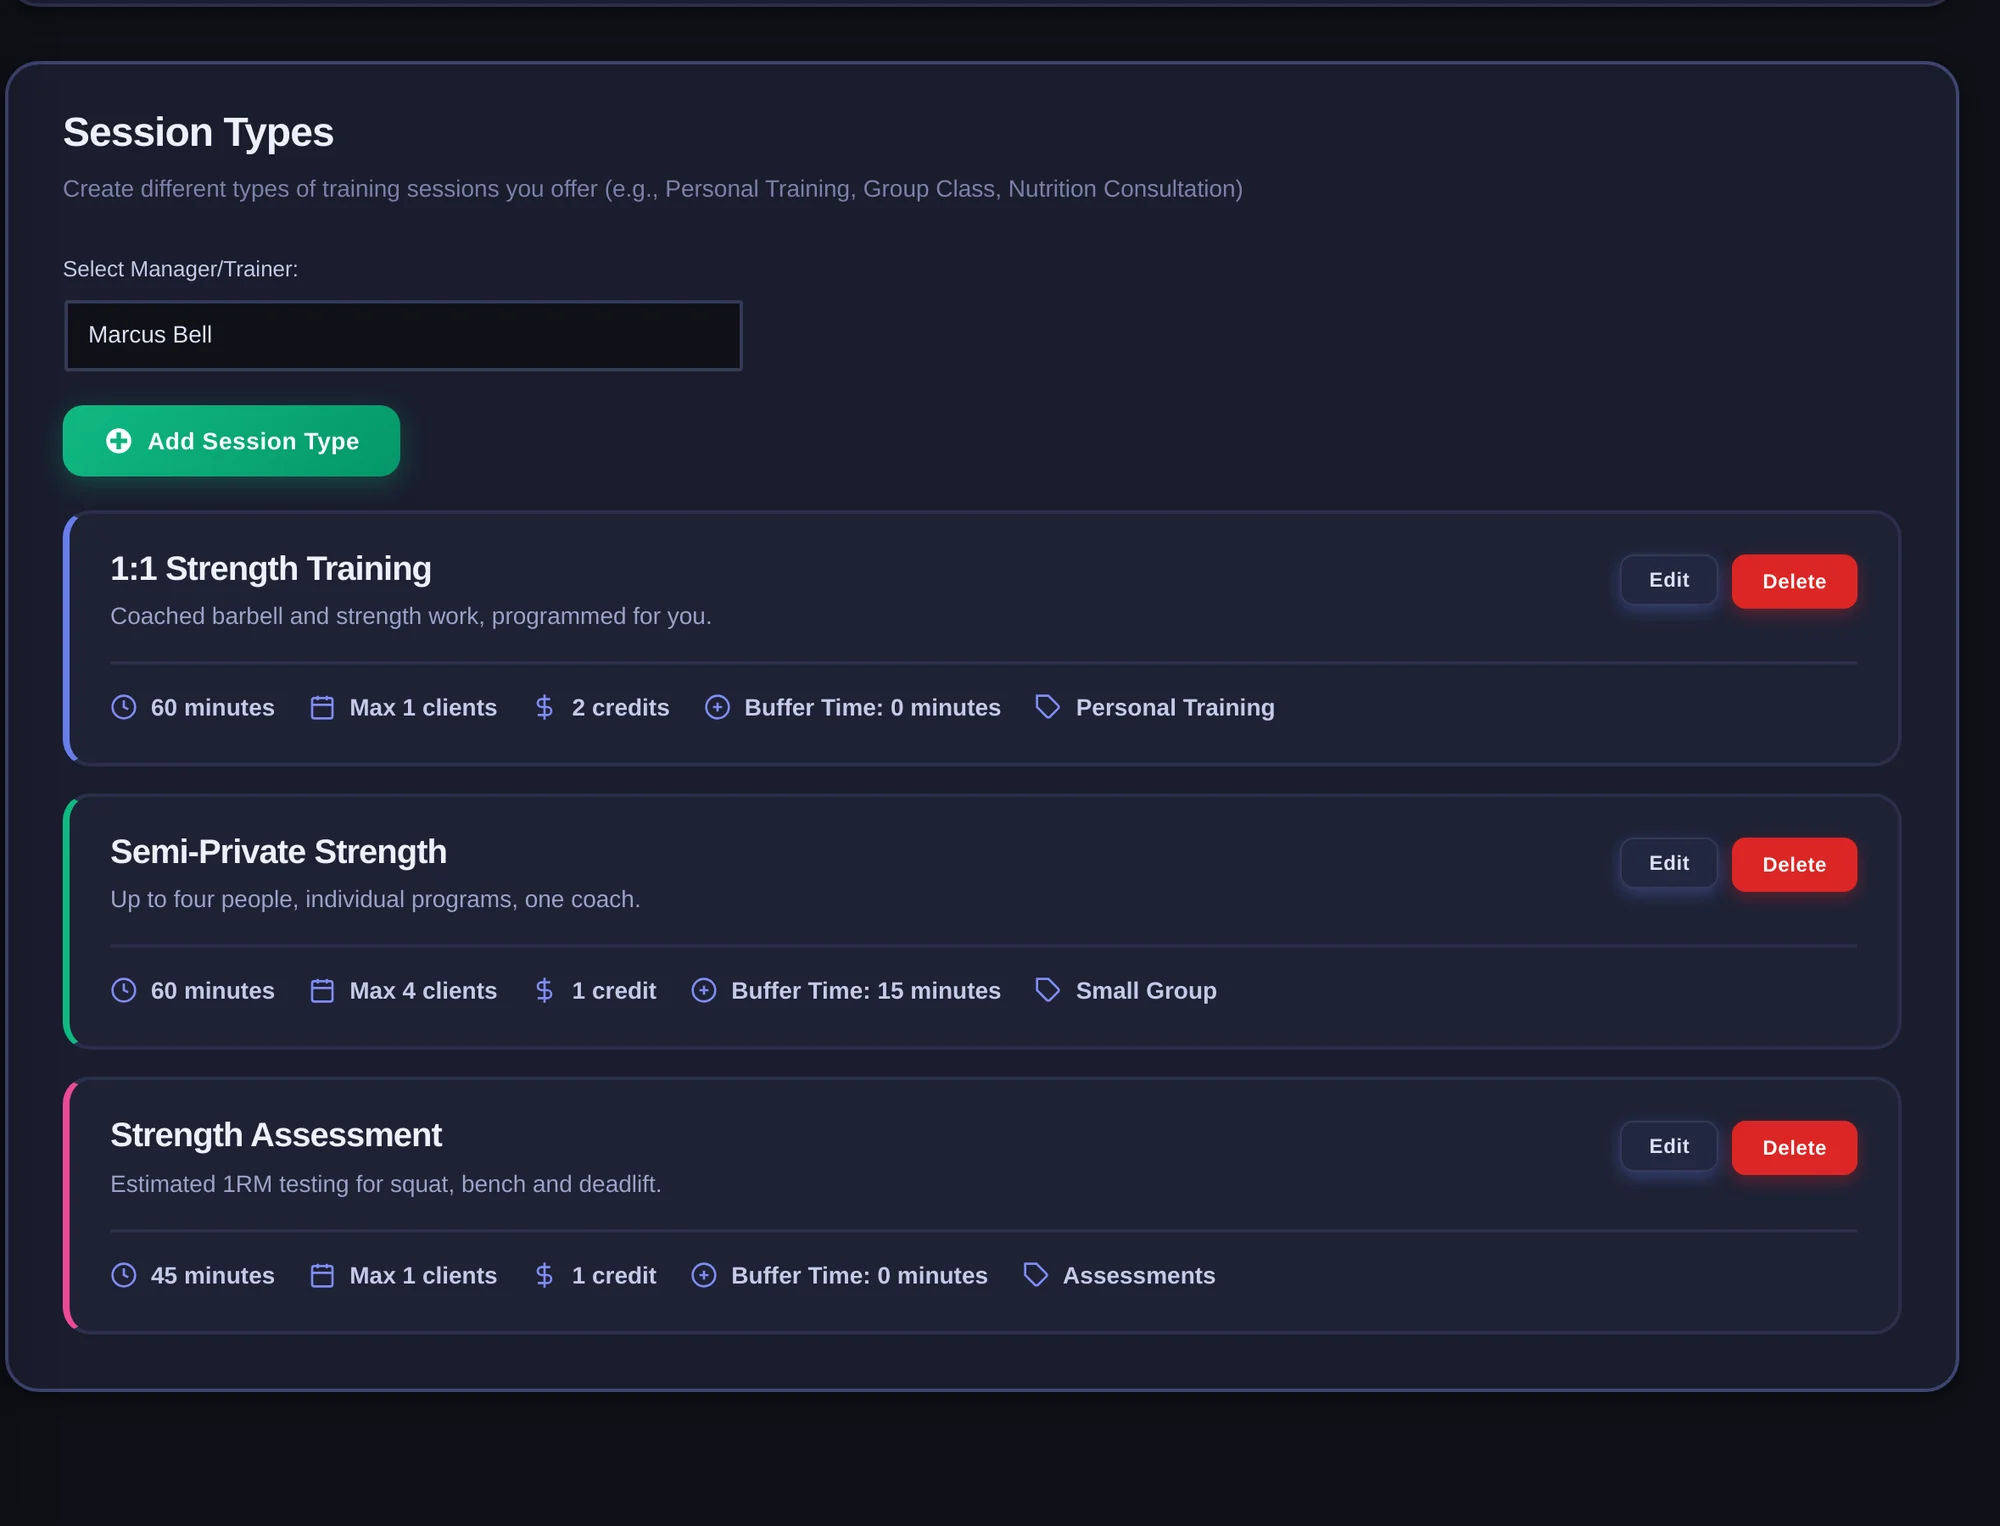
Task: Edit the 1:1 Strength Training session
Action: [1668, 580]
